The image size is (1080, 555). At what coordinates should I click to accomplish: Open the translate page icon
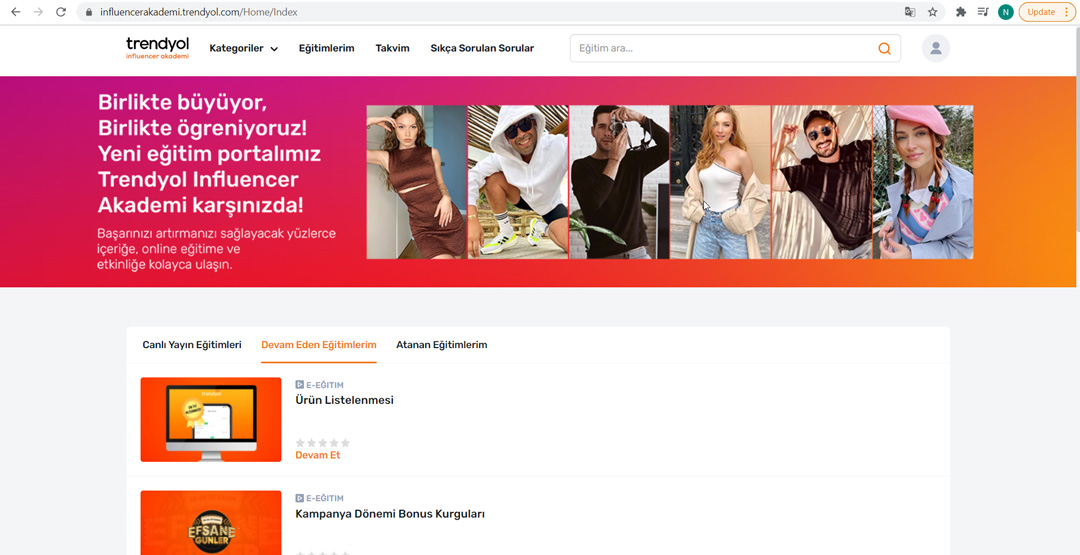pyautogui.click(x=910, y=12)
